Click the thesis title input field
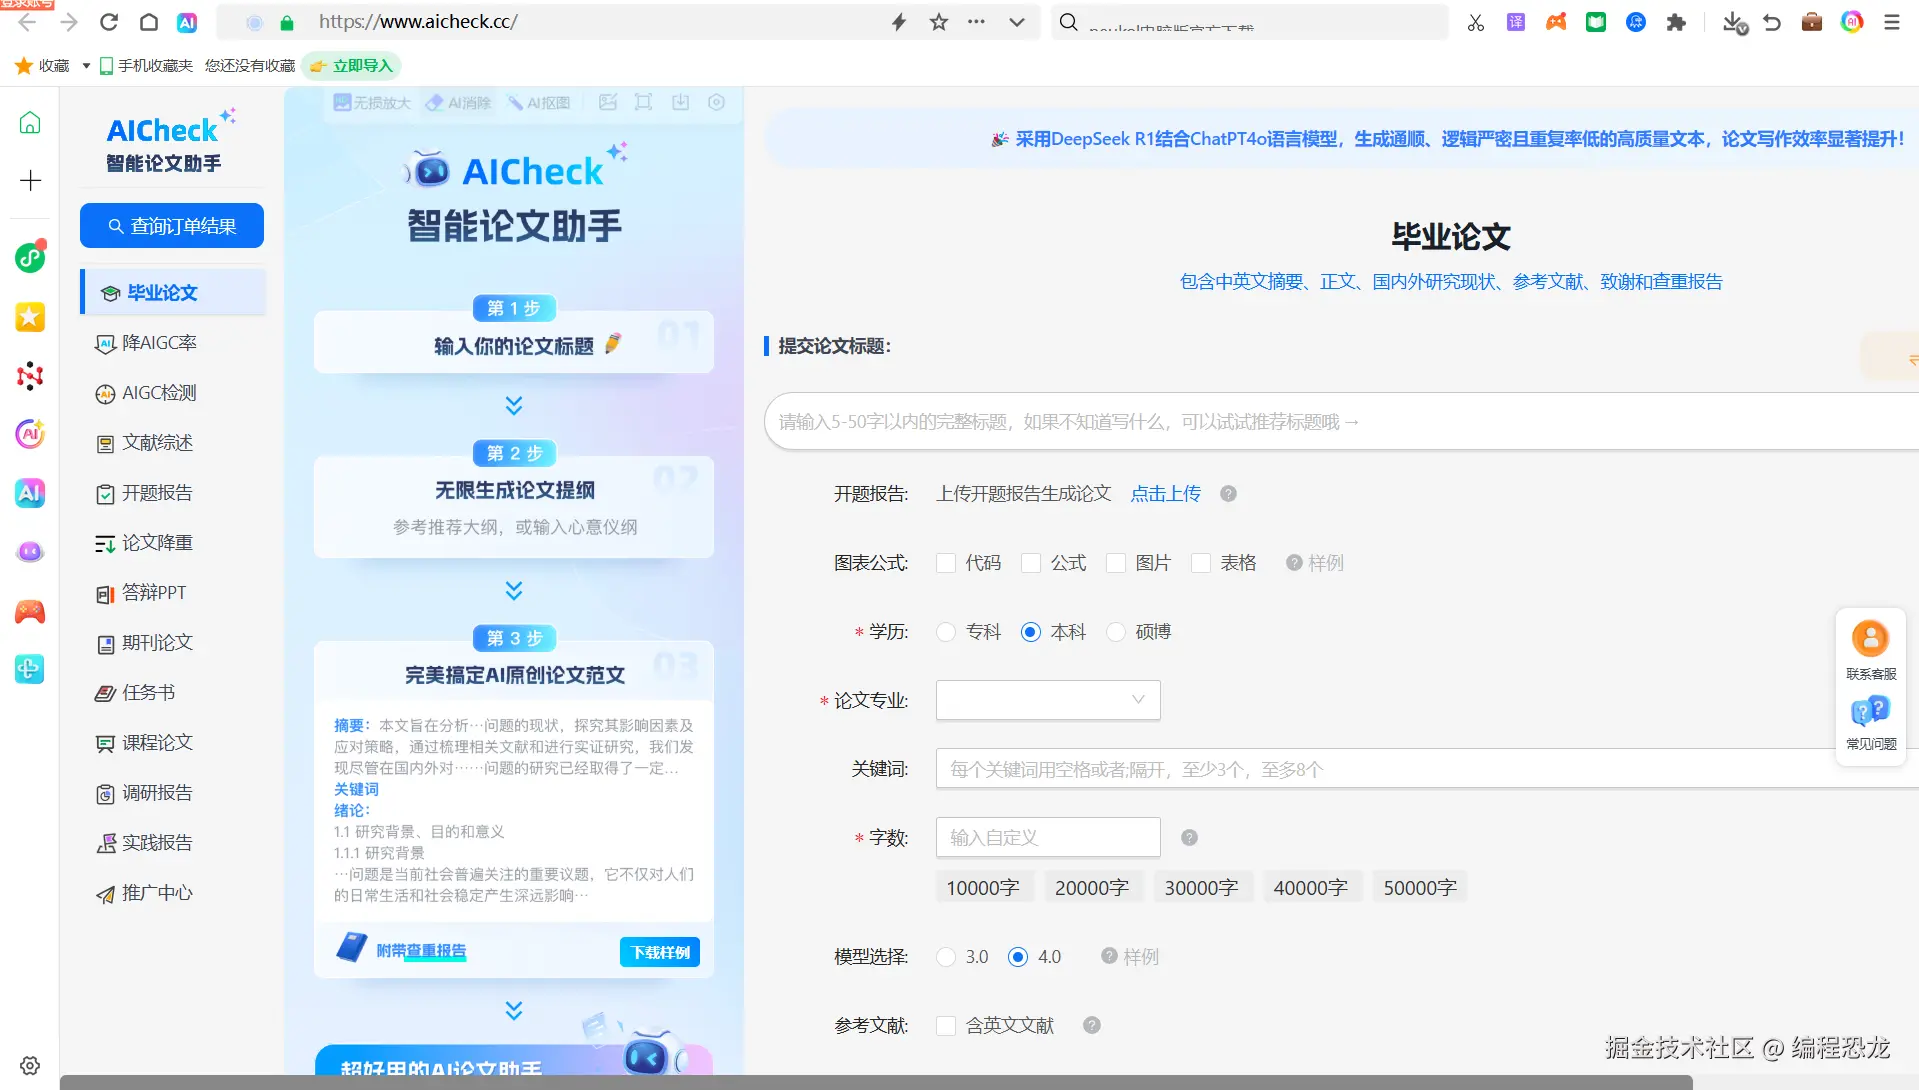The width and height of the screenshot is (1919, 1090). [1341, 422]
